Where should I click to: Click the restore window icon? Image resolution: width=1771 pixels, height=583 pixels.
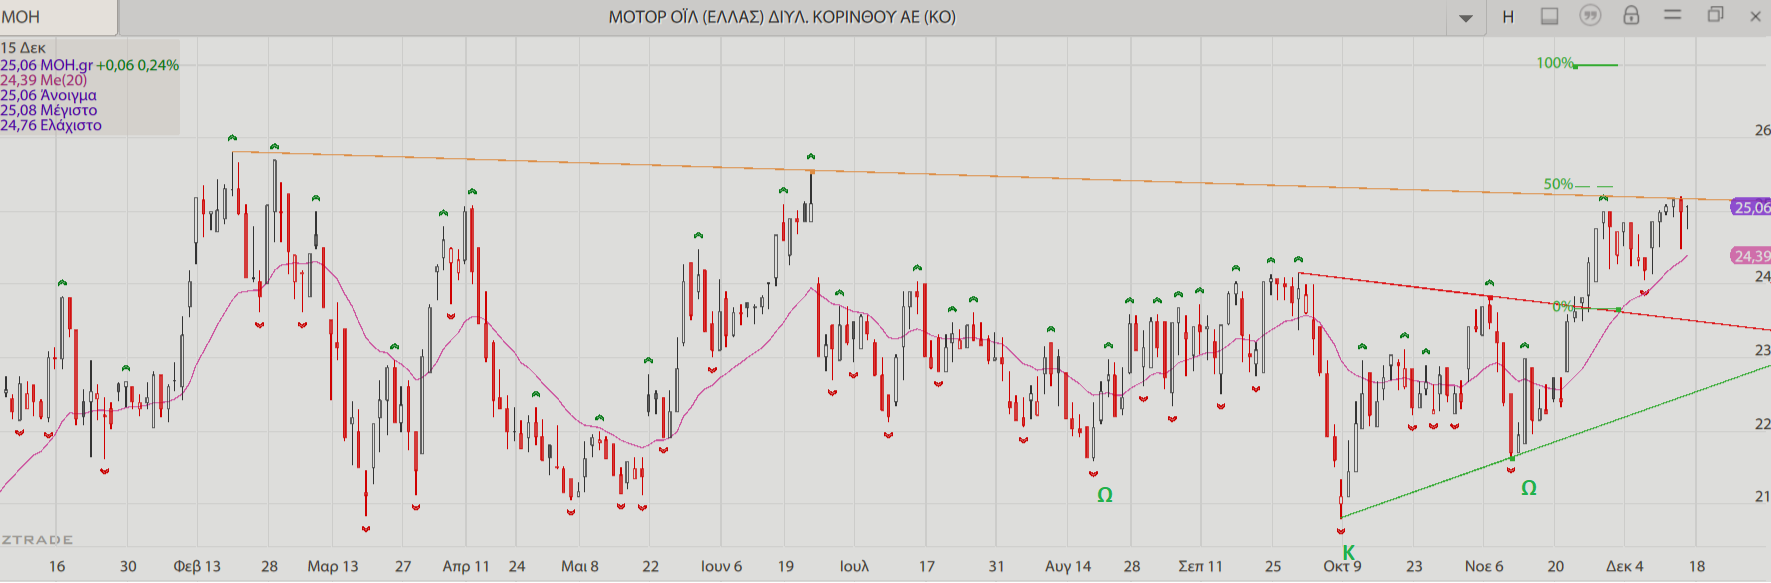click(x=1715, y=15)
